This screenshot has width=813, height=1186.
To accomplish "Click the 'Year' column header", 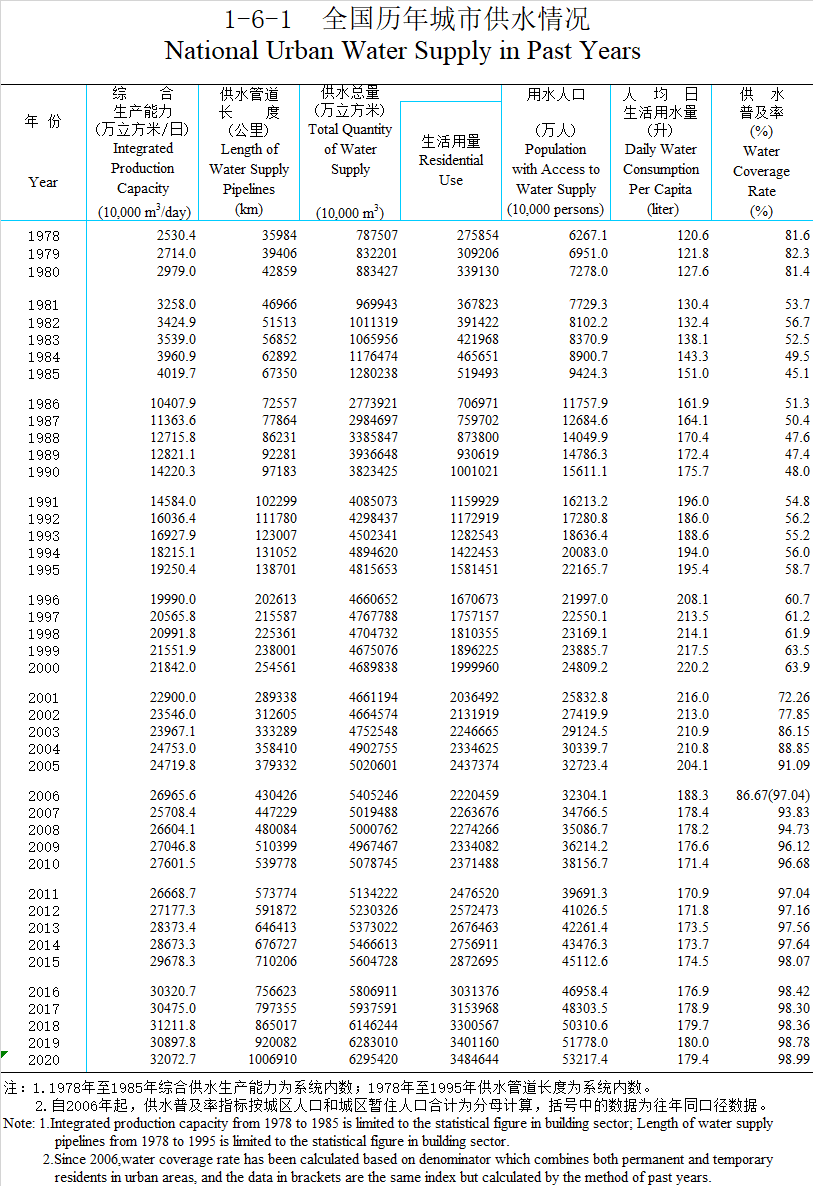I will click(x=43, y=182).
